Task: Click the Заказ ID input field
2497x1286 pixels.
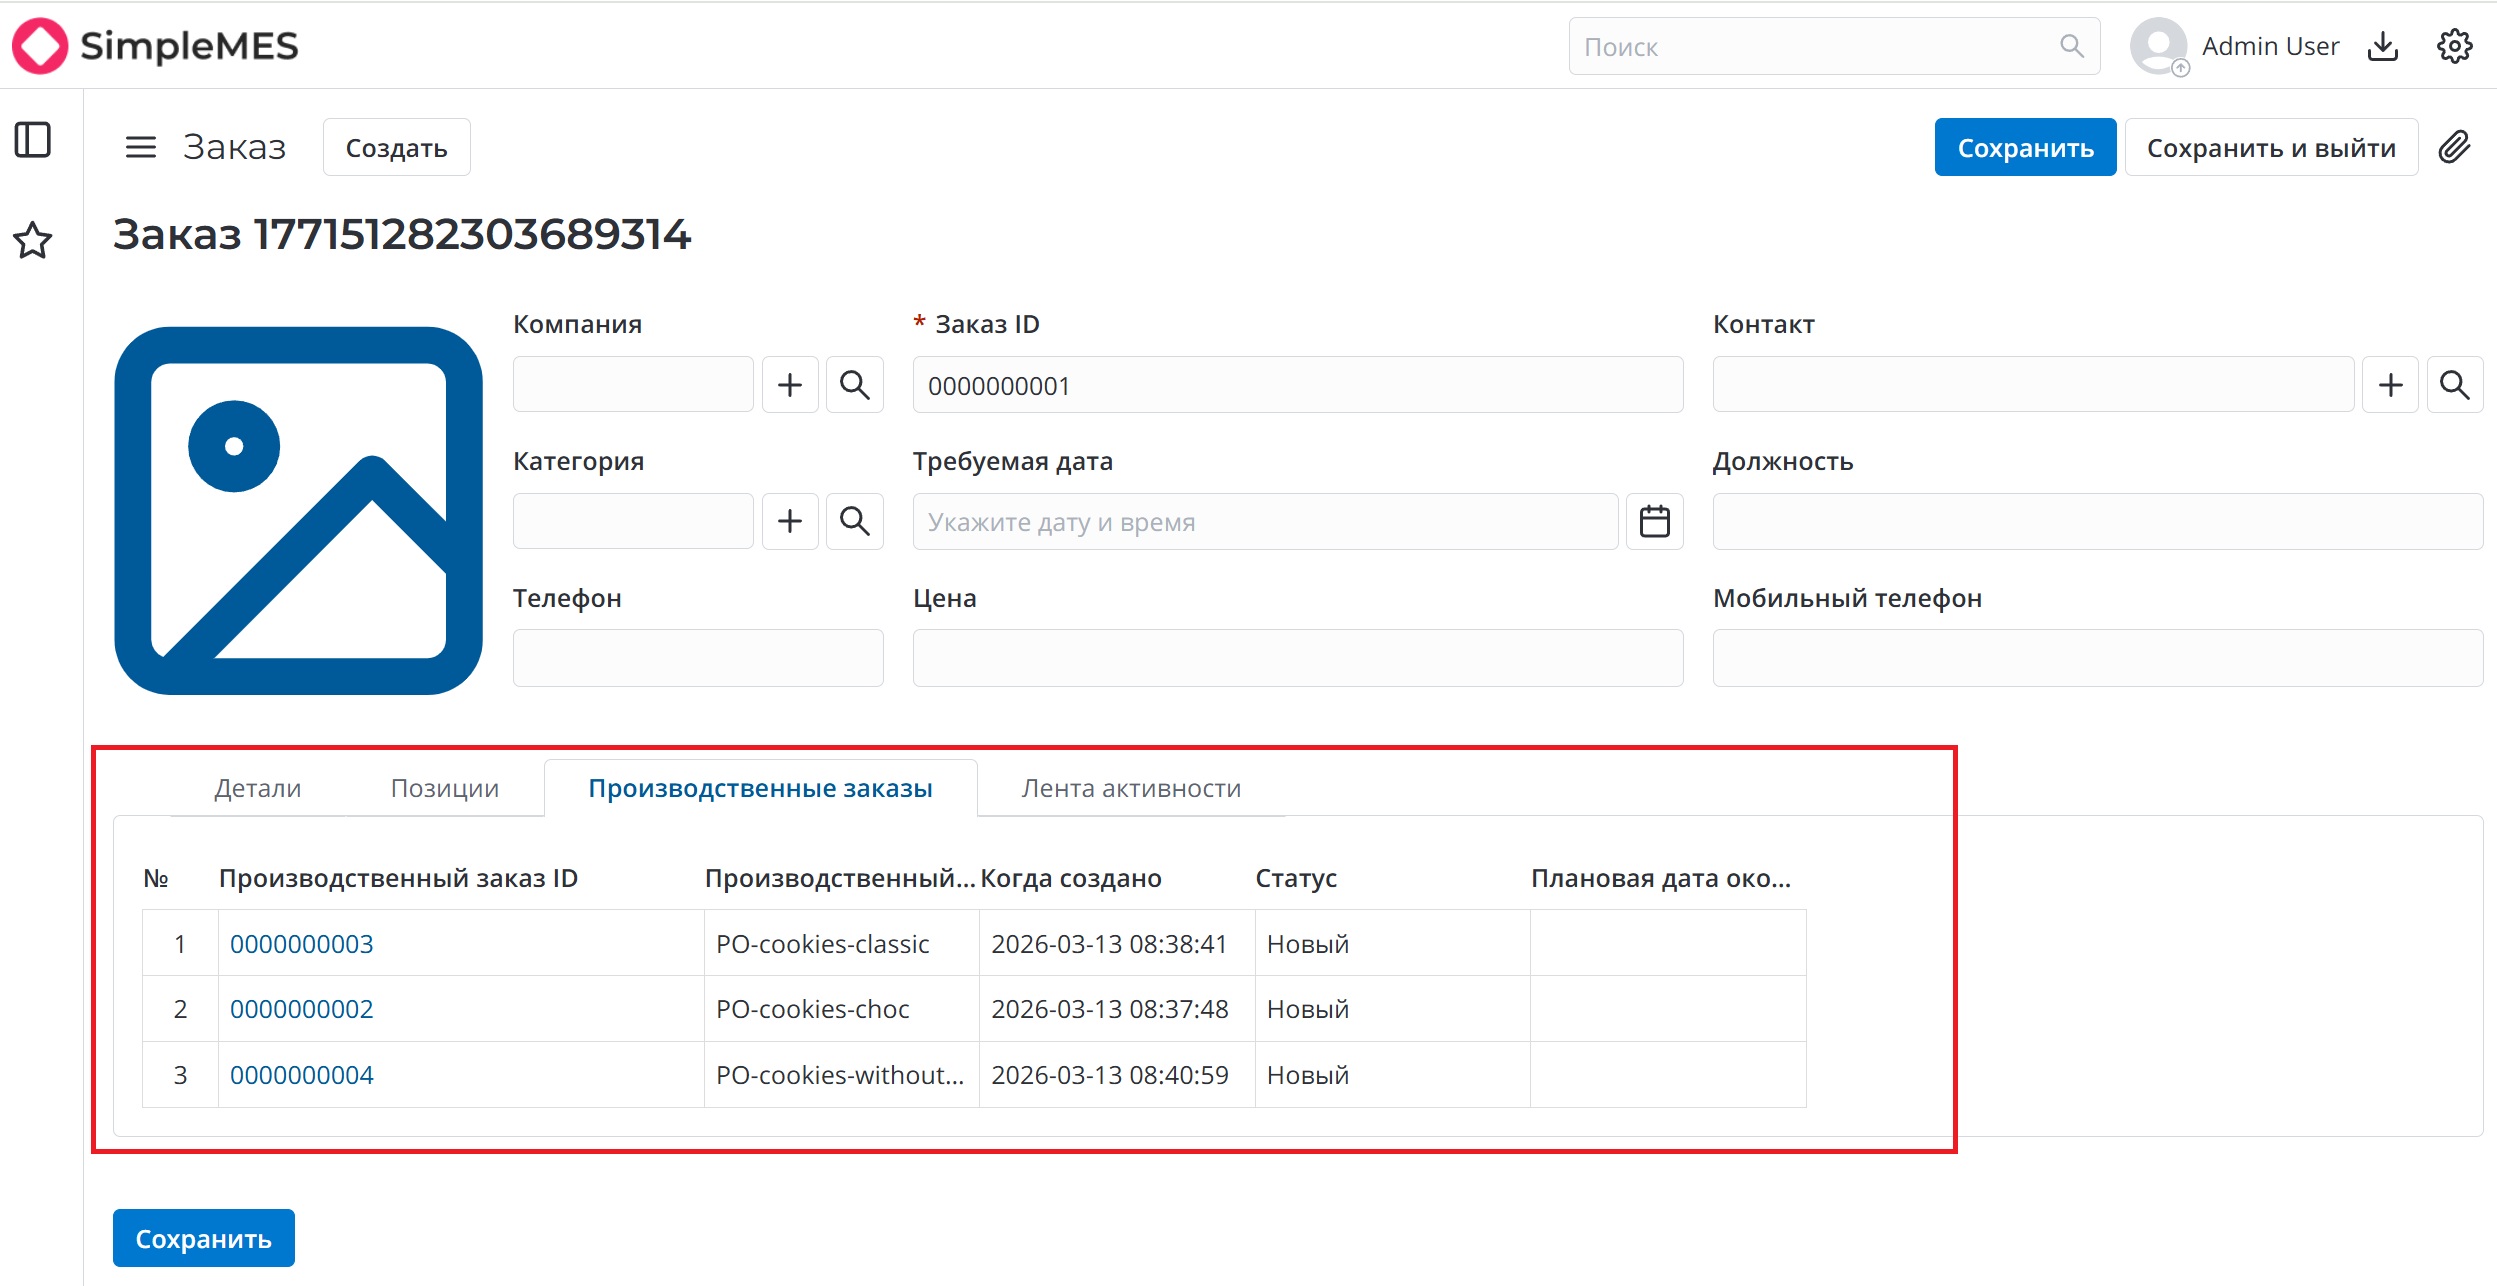Action: (1298, 385)
